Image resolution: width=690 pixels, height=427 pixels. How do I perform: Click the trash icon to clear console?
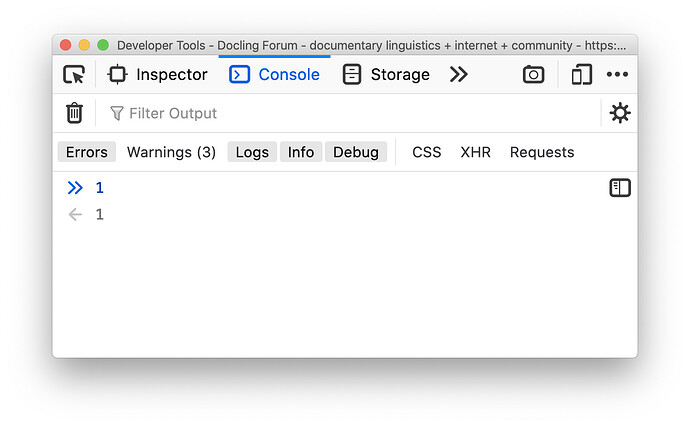(74, 113)
